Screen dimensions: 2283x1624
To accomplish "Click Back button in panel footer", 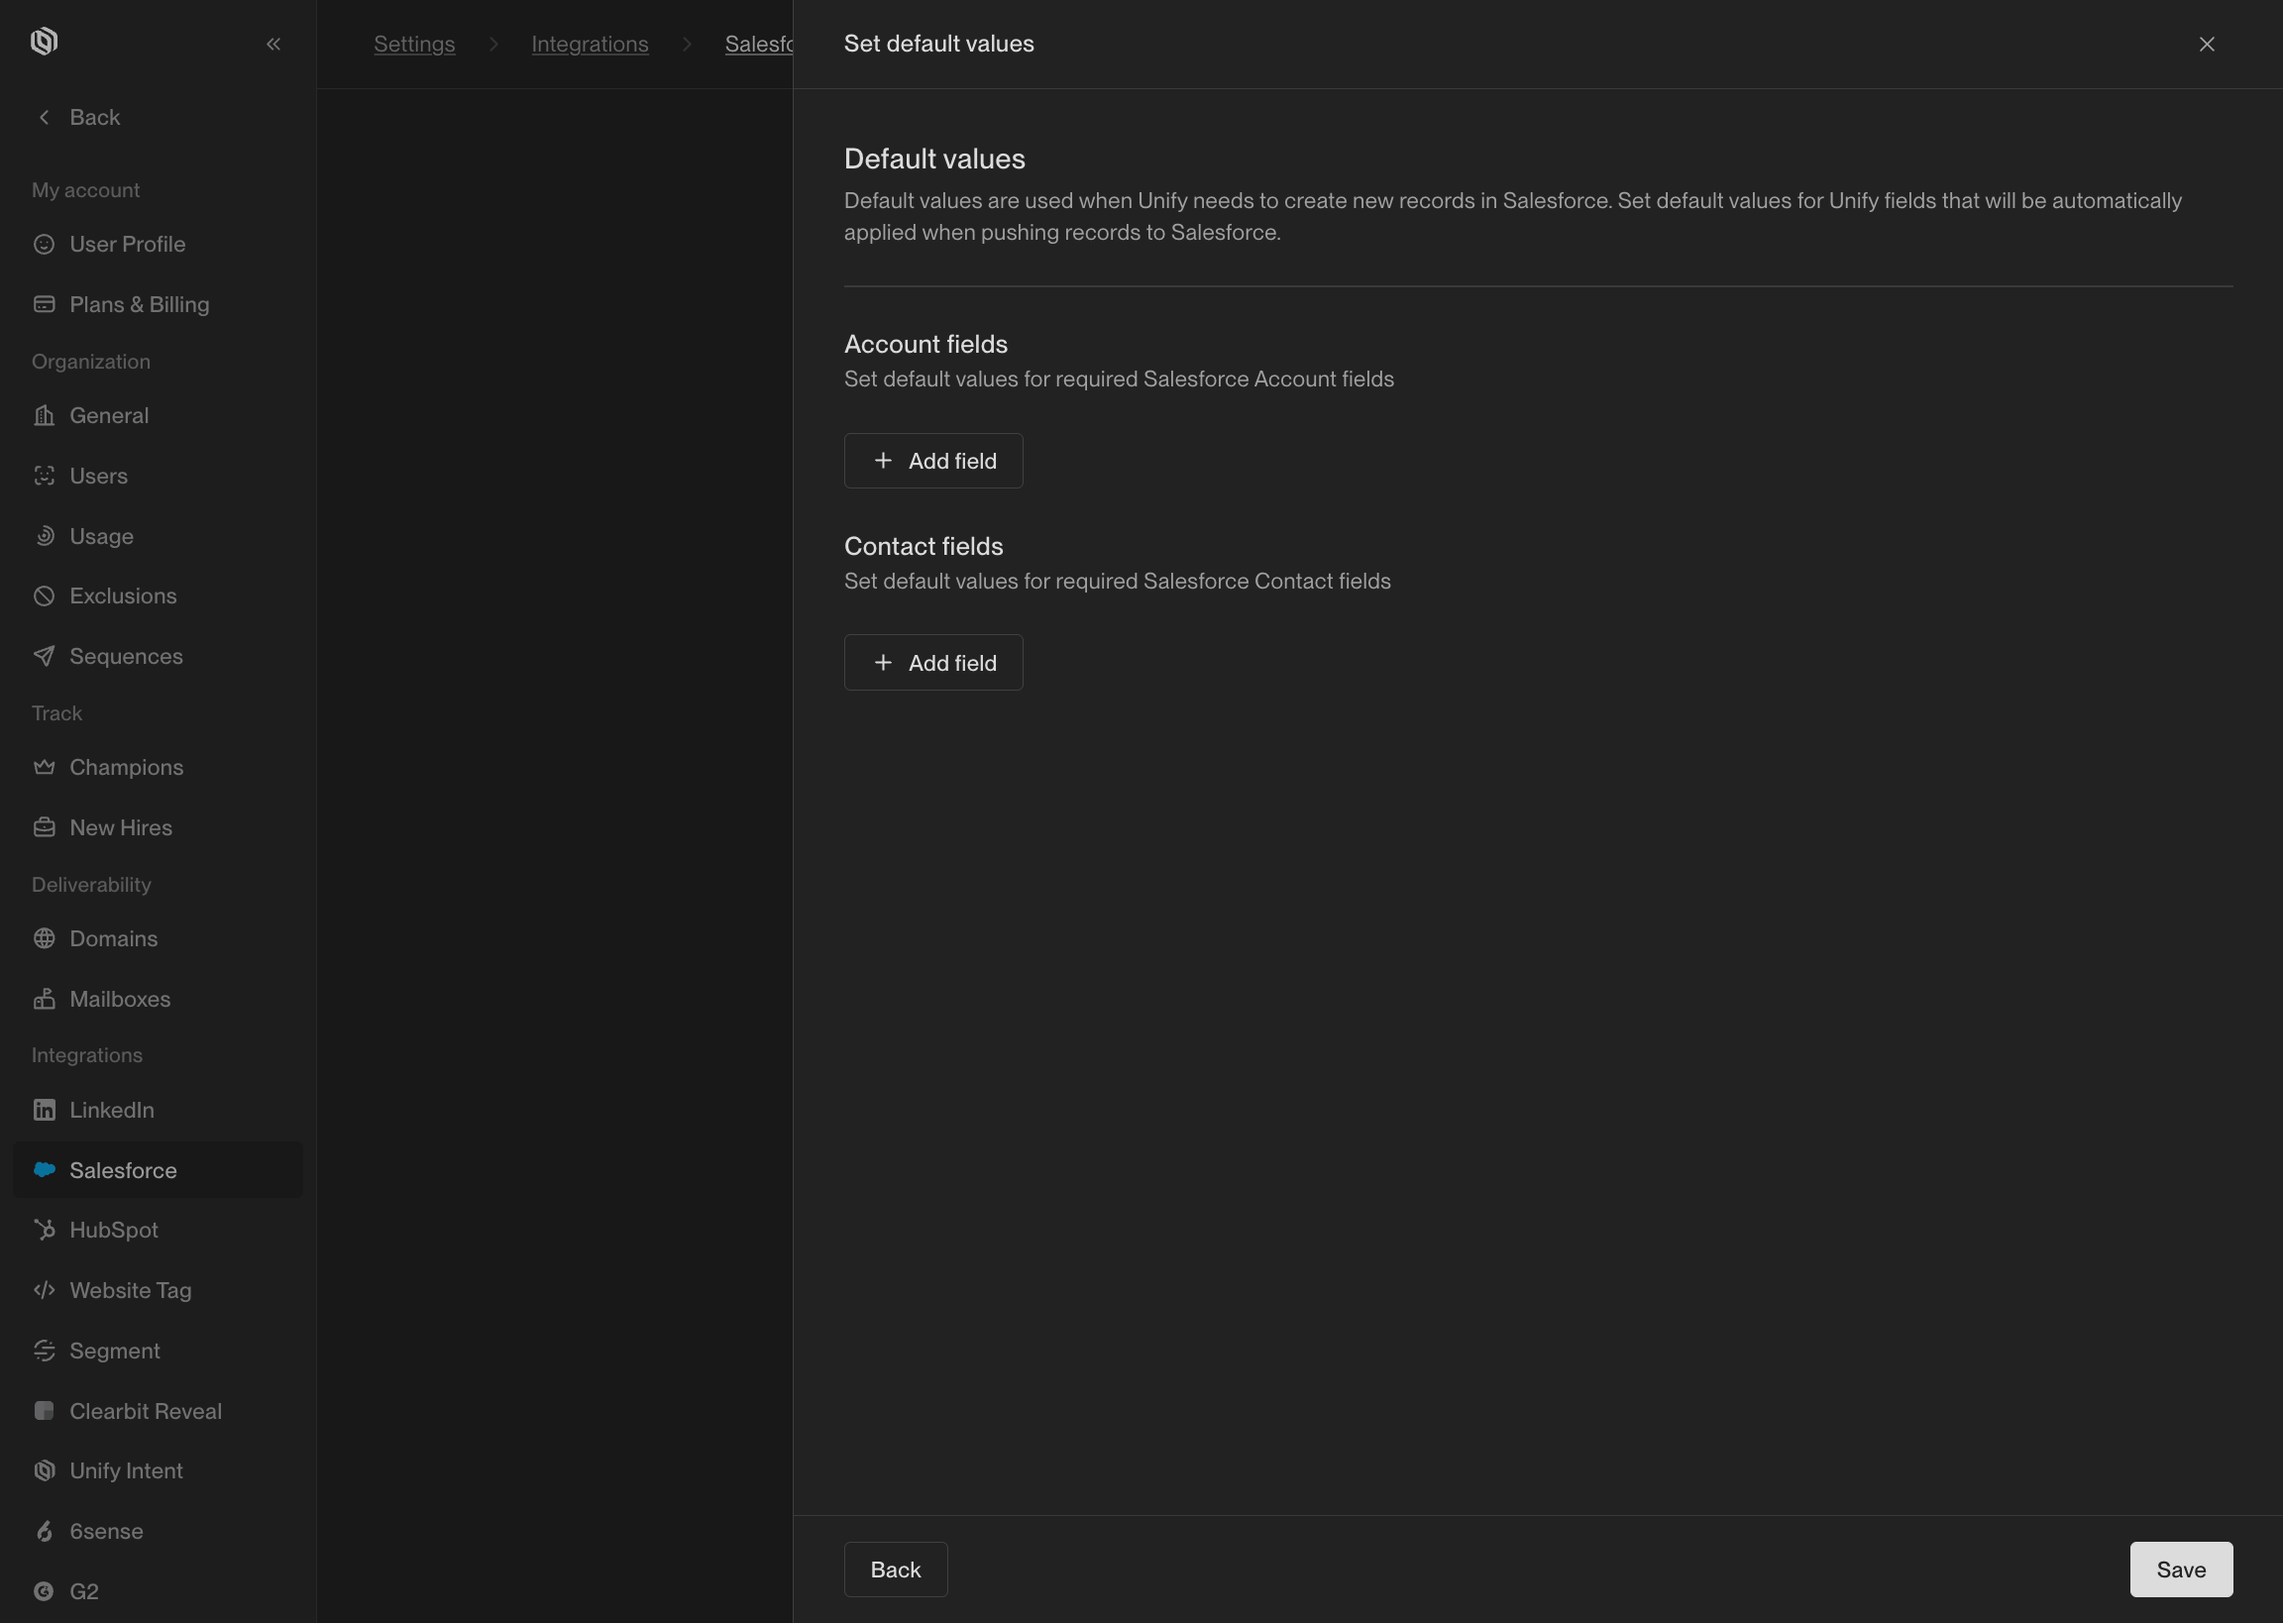I will [x=895, y=1570].
